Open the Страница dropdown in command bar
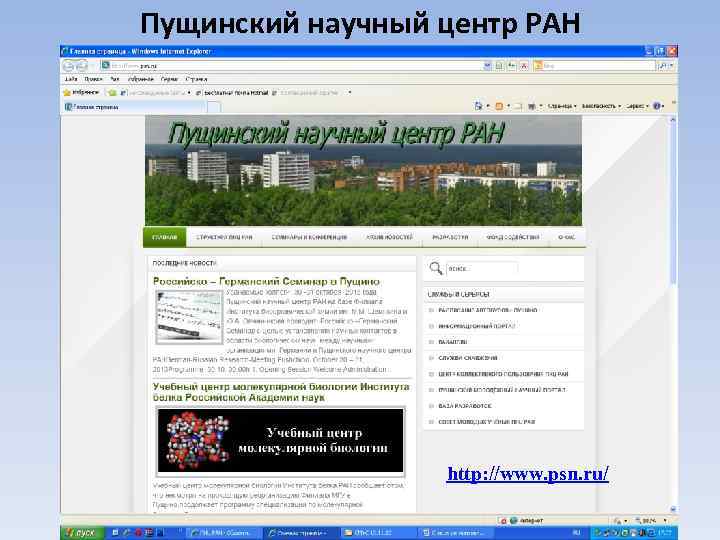Image resolution: width=720 pixels, height=540 pixels. (562, 106)
